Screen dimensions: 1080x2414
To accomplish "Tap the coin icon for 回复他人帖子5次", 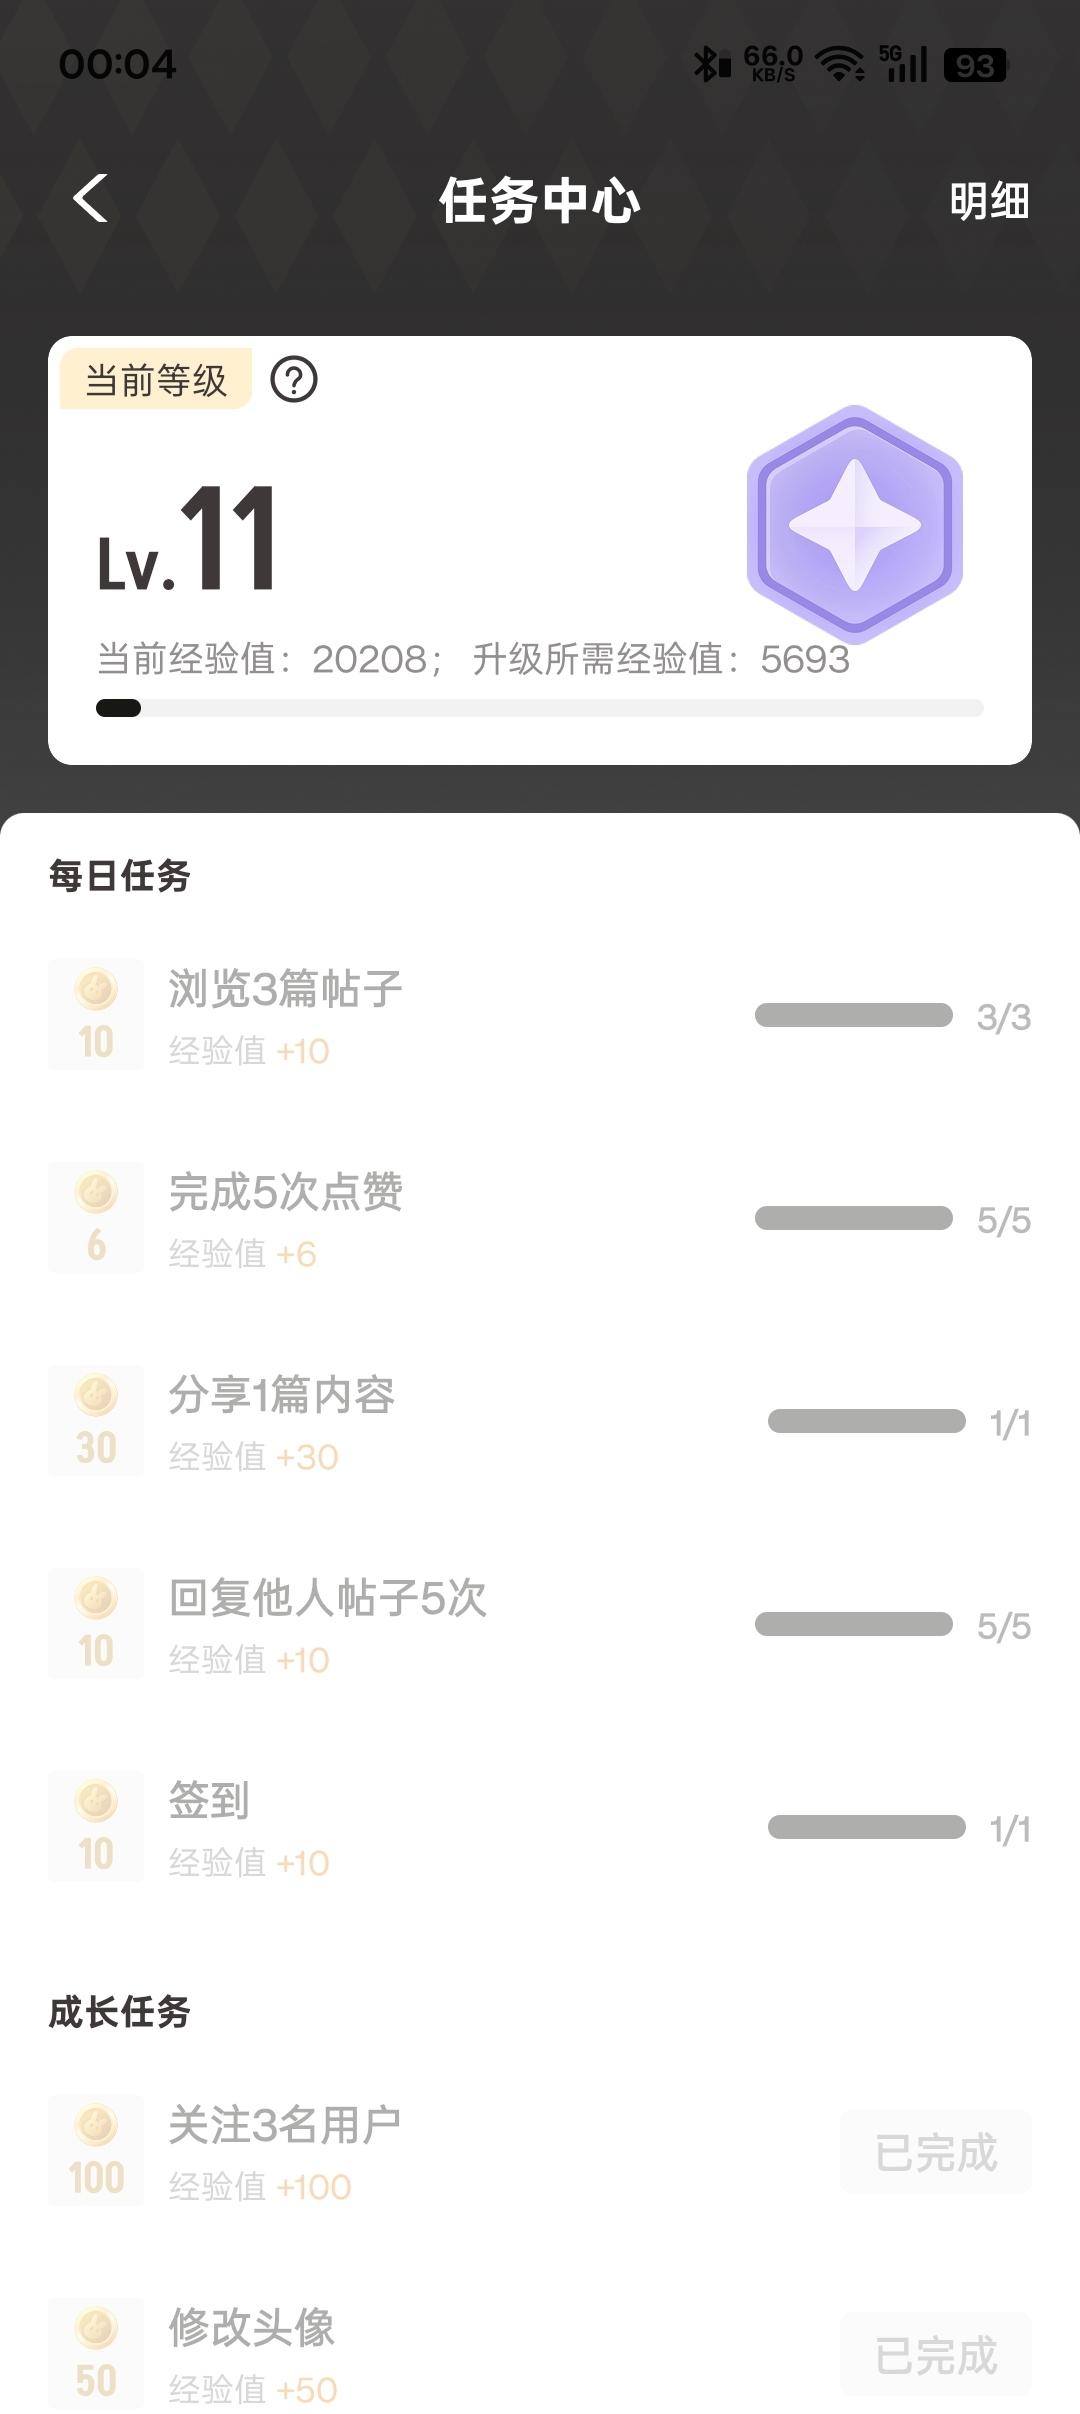I will [x=96, y=1623].
